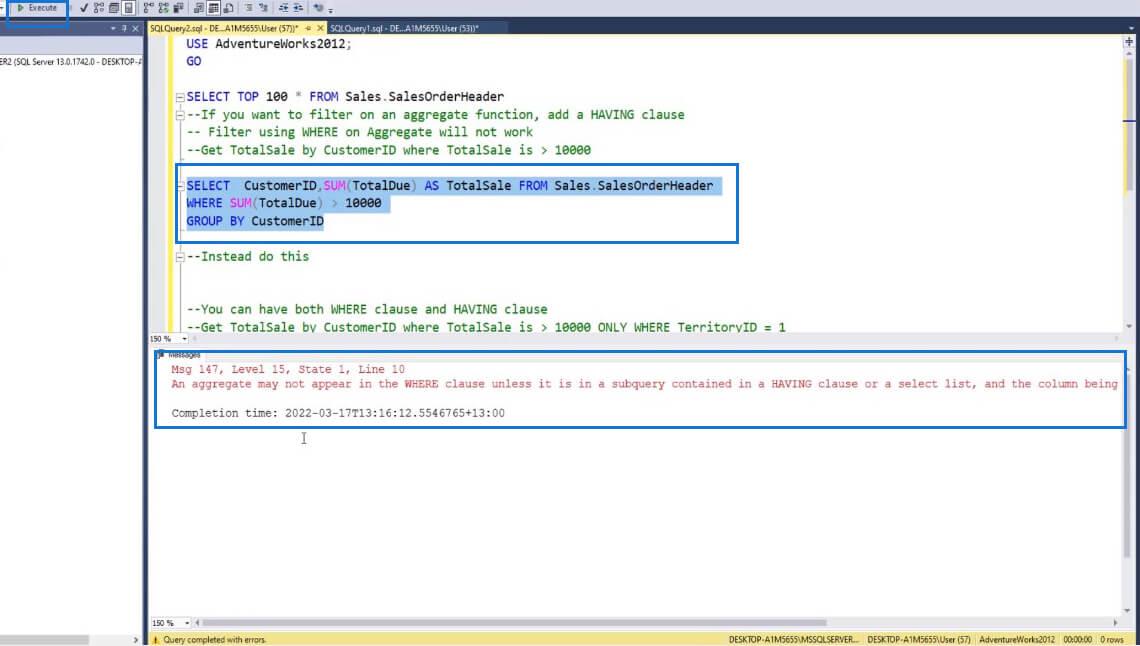Viewport: 1140px width, 646px height.
Task: Click the Messages pane scroll-right arrow
Action: click(x=1116, y=623)
